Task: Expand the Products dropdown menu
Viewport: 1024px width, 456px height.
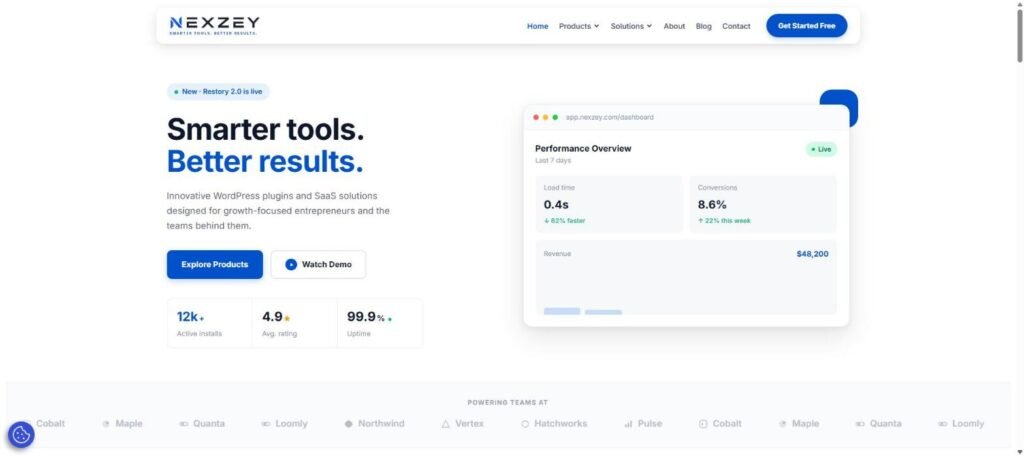Action: 579,26
